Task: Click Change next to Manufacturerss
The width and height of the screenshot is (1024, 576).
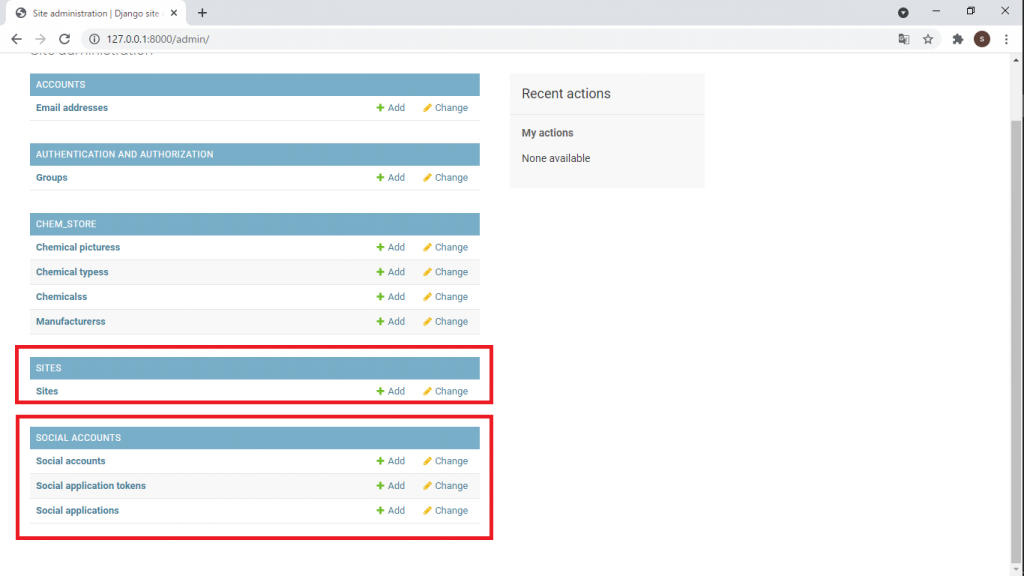Action: point(445,322)
